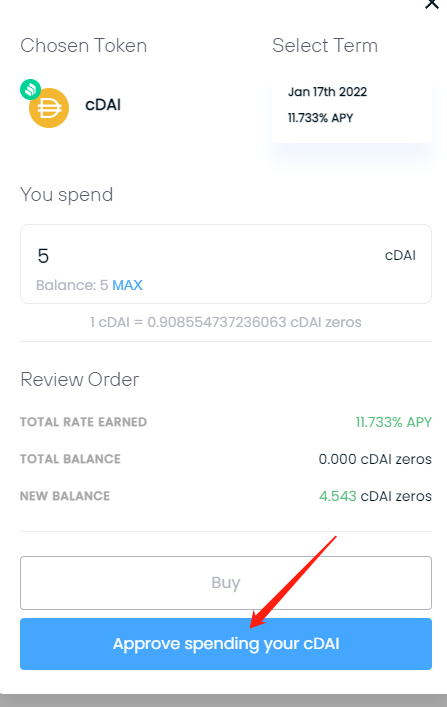Viewport: 447px width, 707px height.
Task: Close the order dialog with the X
Action: click(x=432, y=4)
